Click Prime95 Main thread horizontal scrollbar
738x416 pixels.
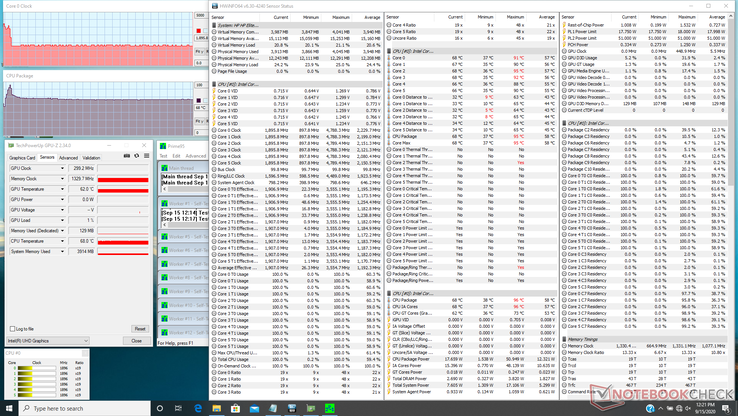coord(185,189)
